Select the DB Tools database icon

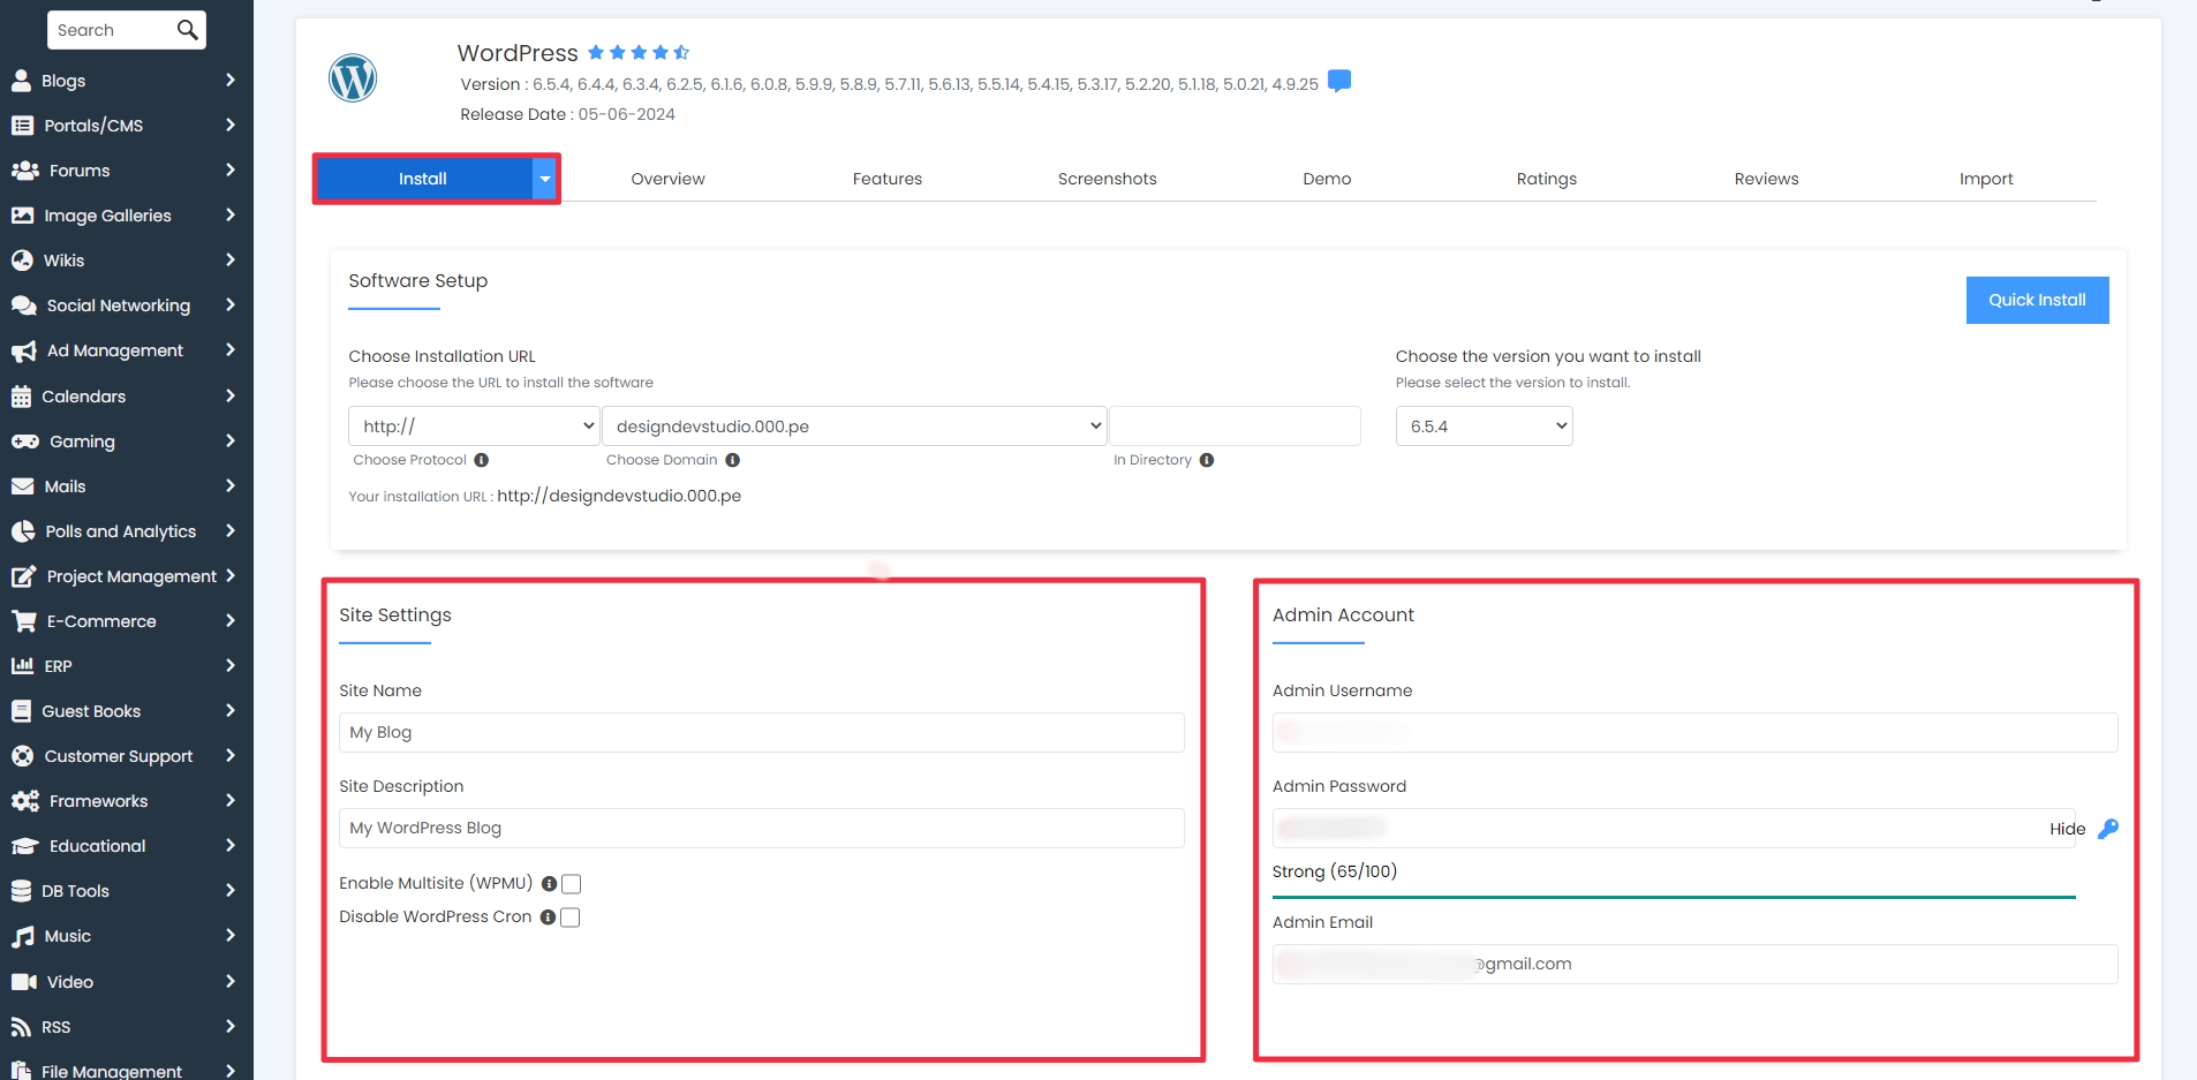21,891
